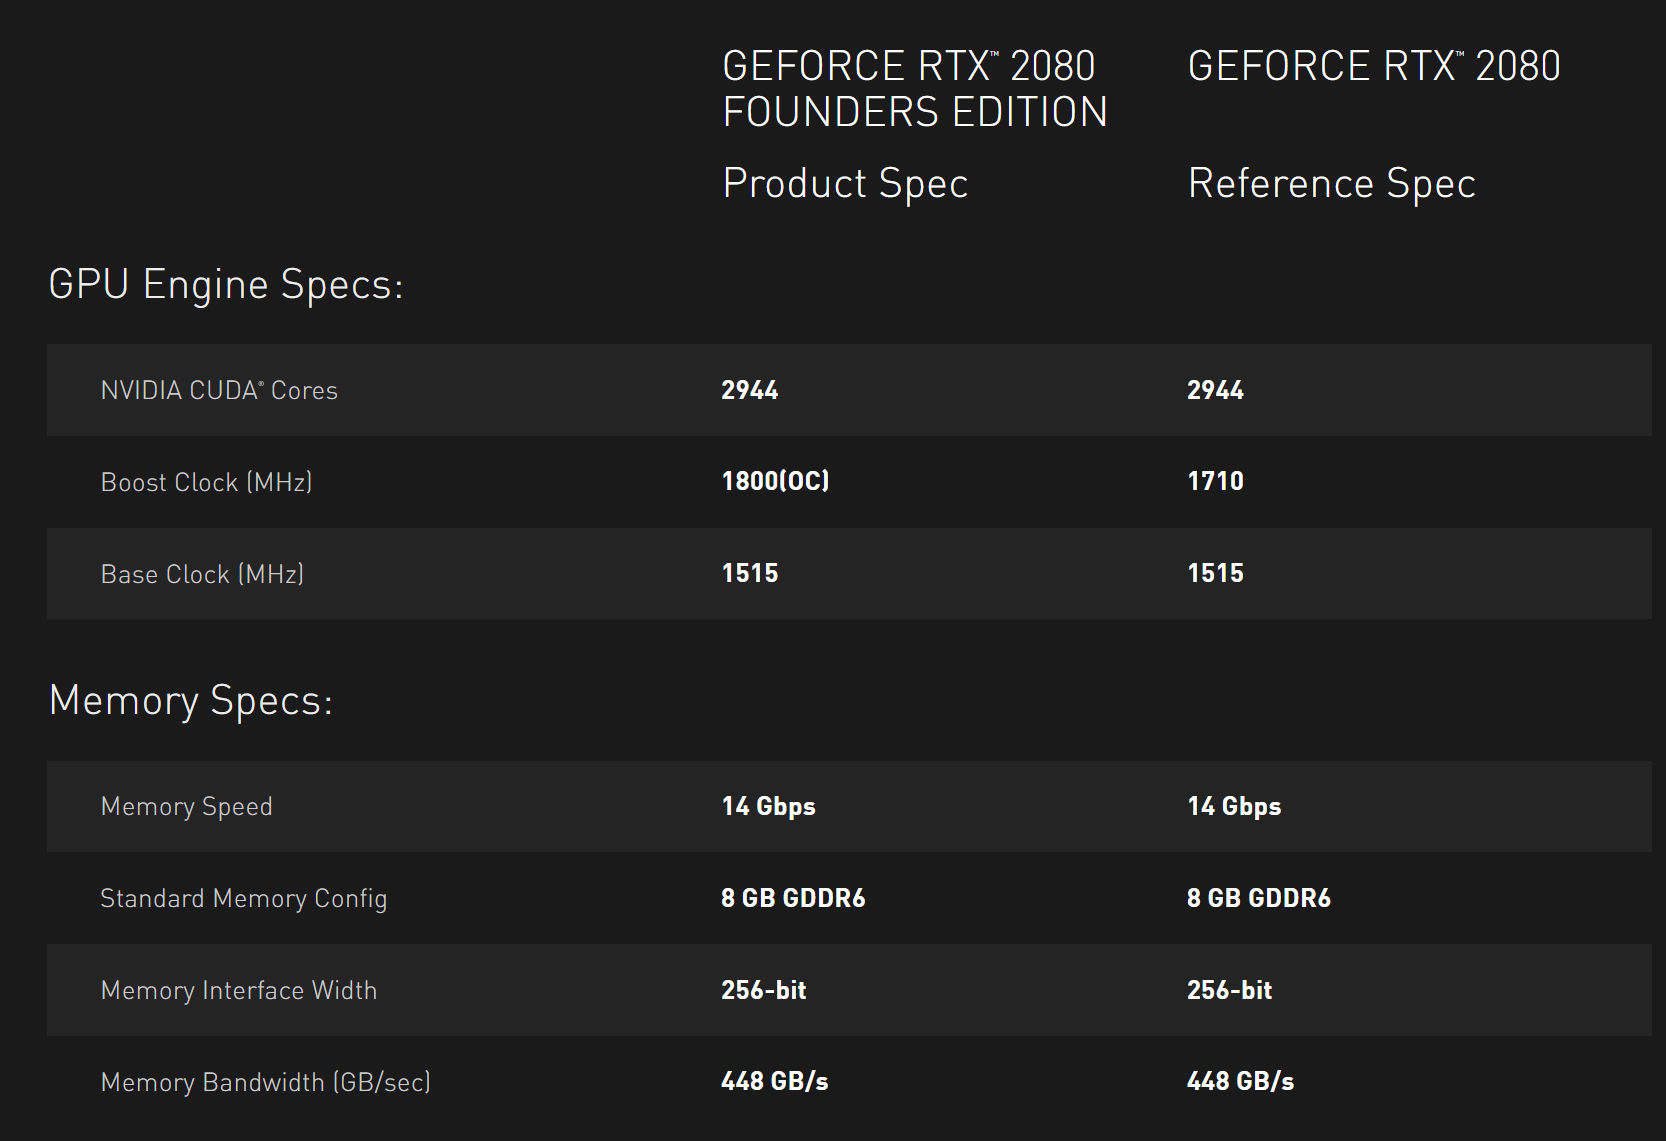
Task: Click the Base Clock (MHz) row label
Action: 202,574
